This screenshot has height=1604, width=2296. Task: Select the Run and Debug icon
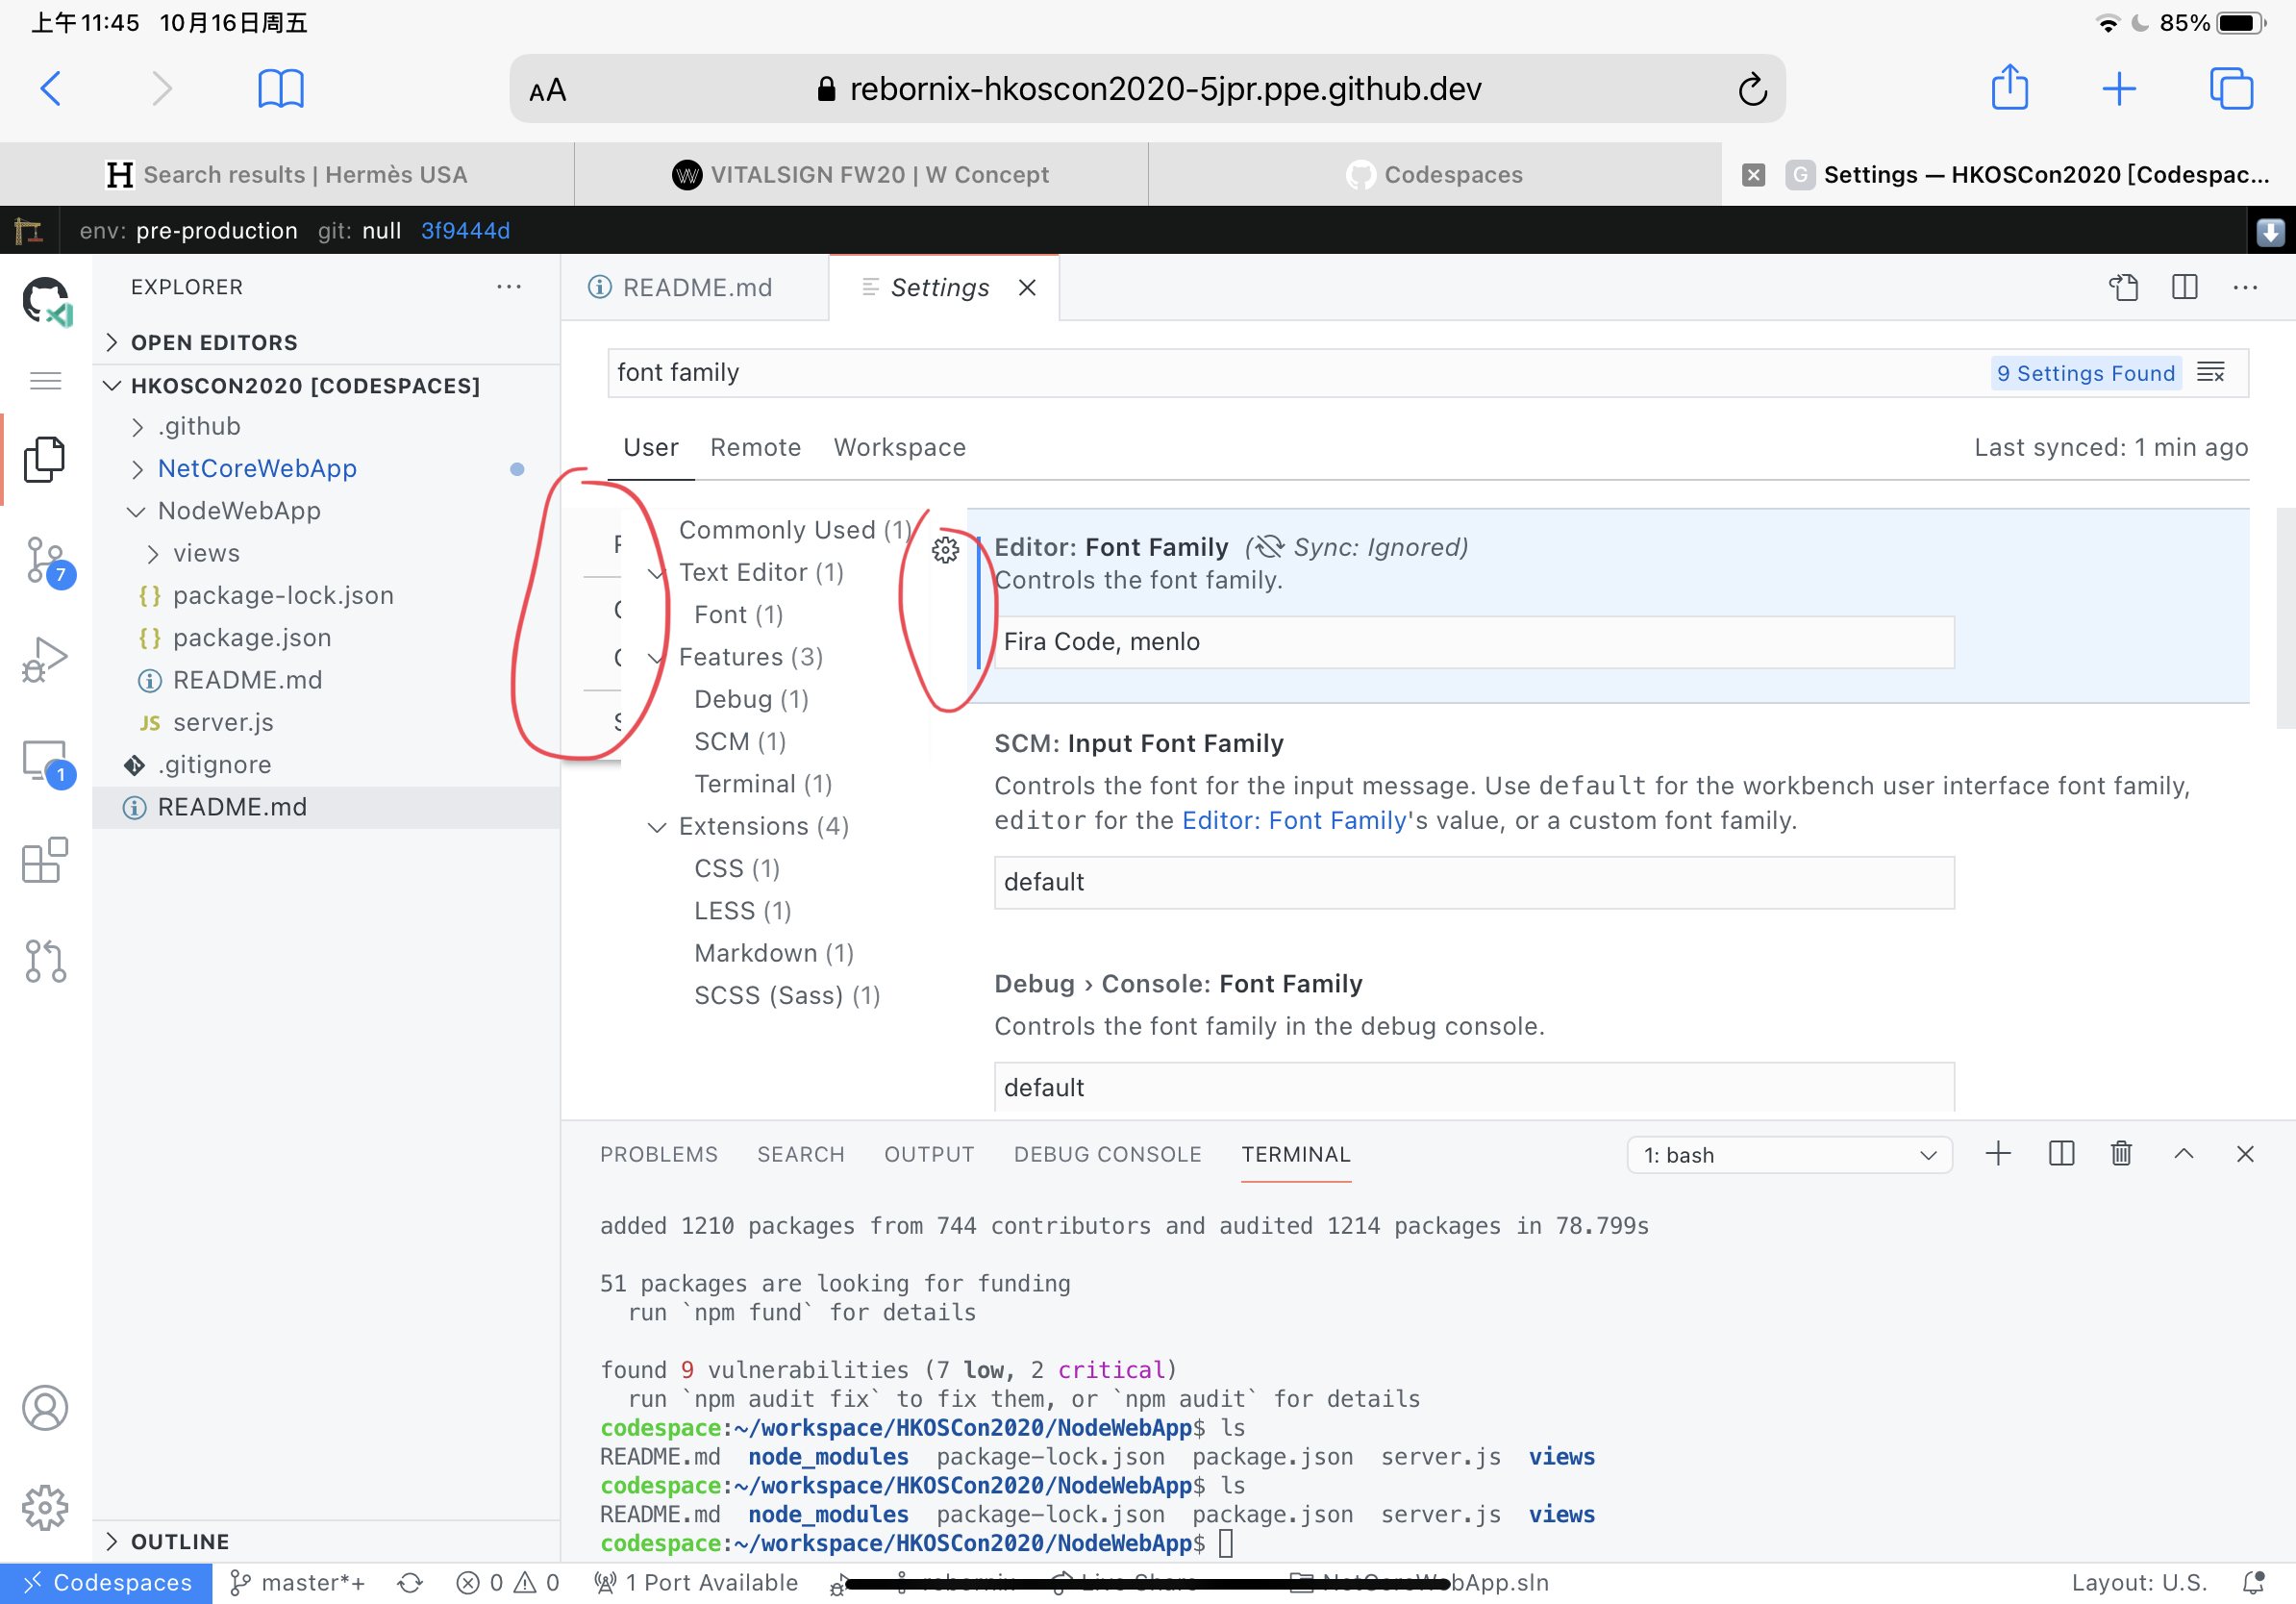[x=45, y=660]
